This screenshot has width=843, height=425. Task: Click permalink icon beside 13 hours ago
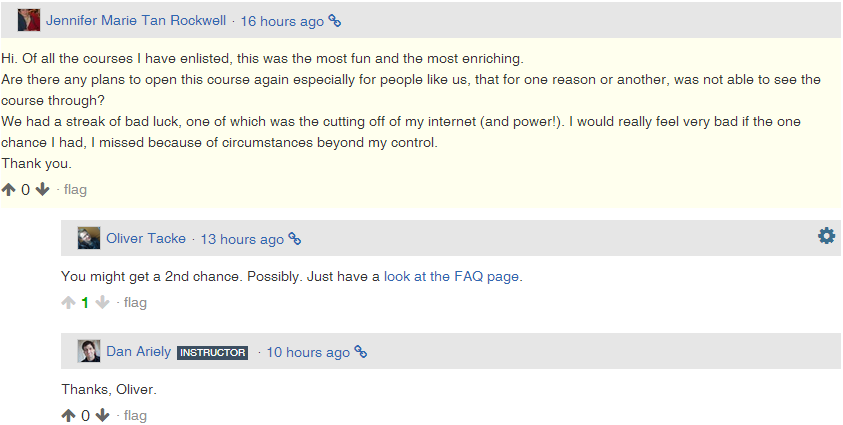coord(295,239)
